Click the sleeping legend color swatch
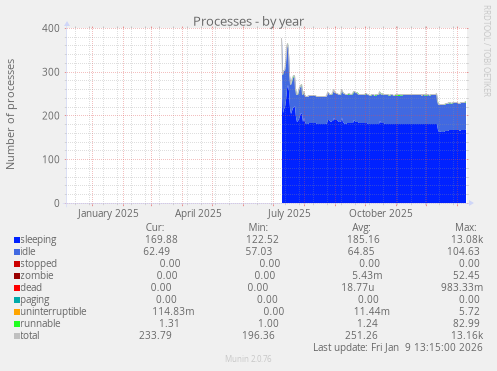Image resolution: width=497 pixels, height=371 pixels. (x=17, y=240)
